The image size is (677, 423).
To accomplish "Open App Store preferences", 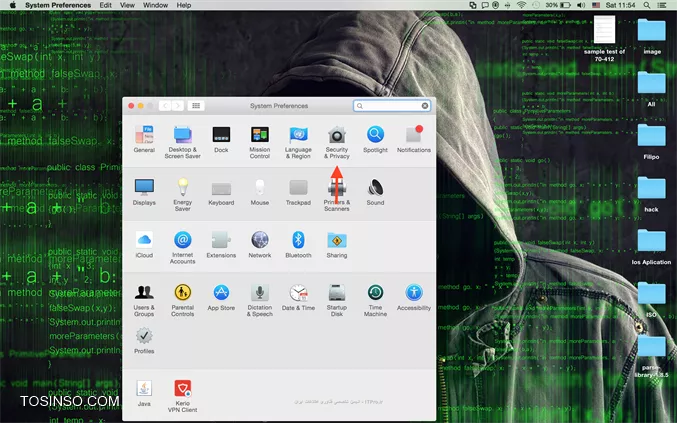I will point(221,297).
